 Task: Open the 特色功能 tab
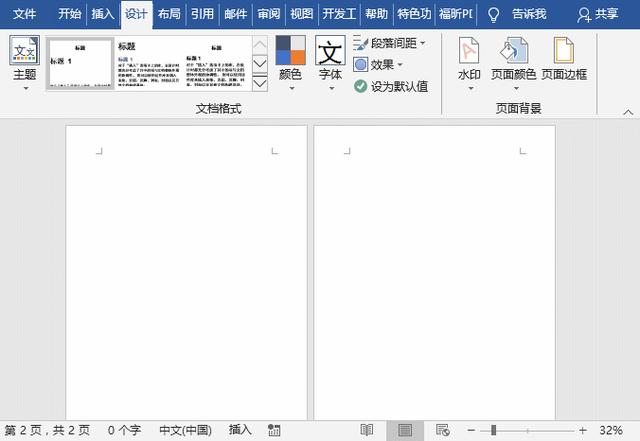click(414, 14)
